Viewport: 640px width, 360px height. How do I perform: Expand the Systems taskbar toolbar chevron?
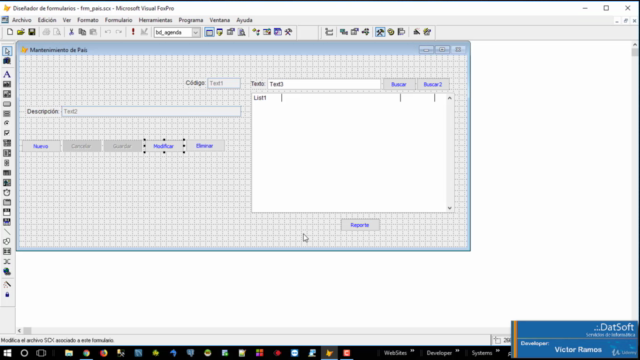[498, 351]
